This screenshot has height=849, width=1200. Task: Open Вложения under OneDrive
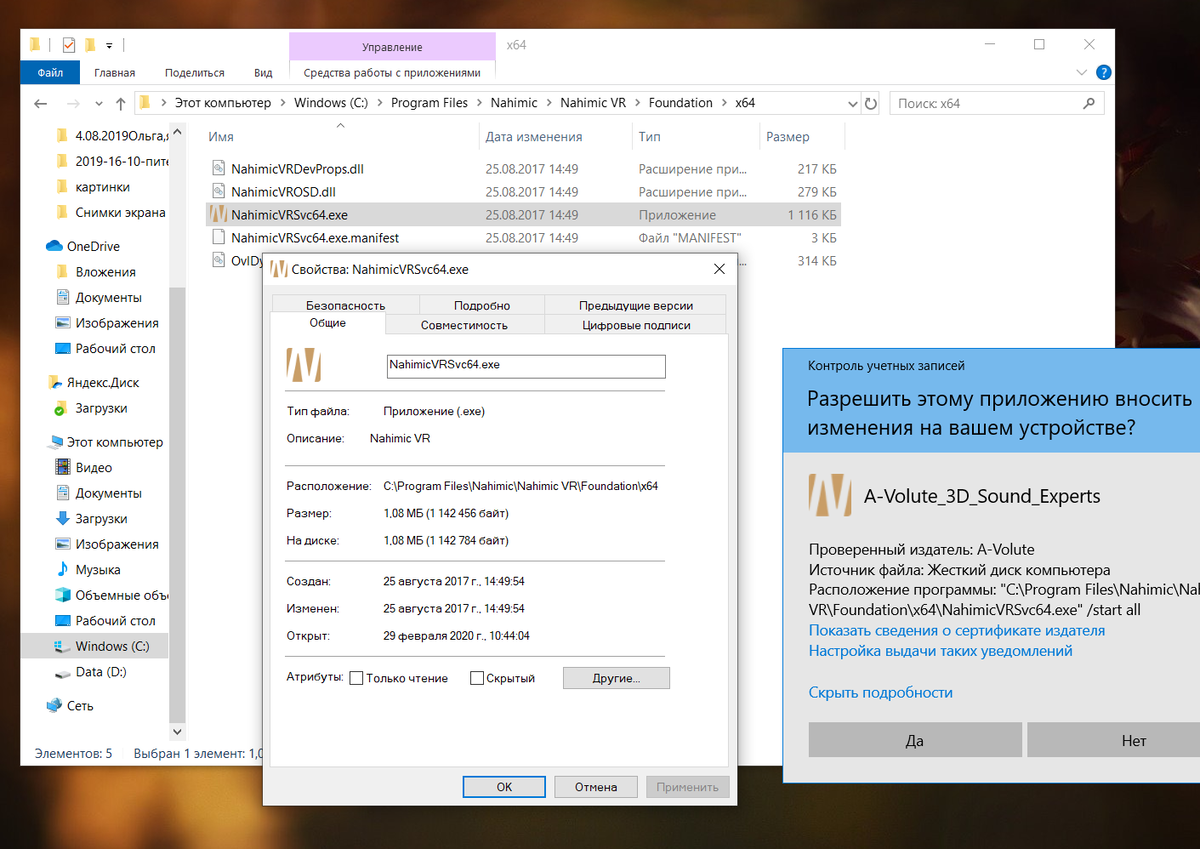(105, 272)
